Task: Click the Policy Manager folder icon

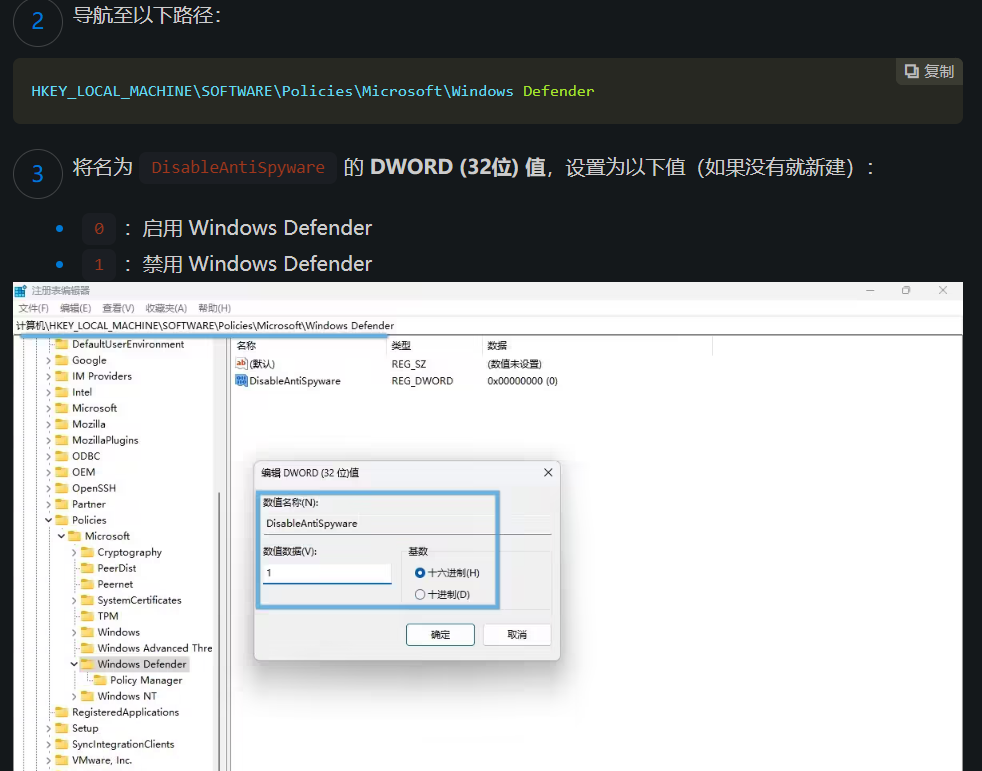Action: pyautogui.click(x=100, y=680)
